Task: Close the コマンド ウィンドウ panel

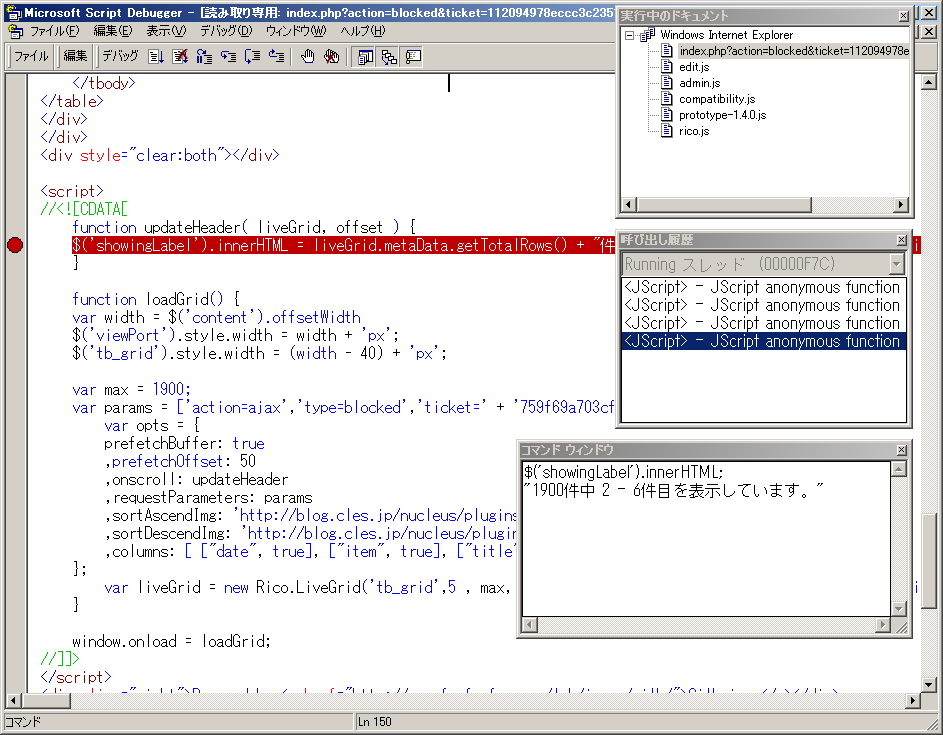Action: (902, 450)
